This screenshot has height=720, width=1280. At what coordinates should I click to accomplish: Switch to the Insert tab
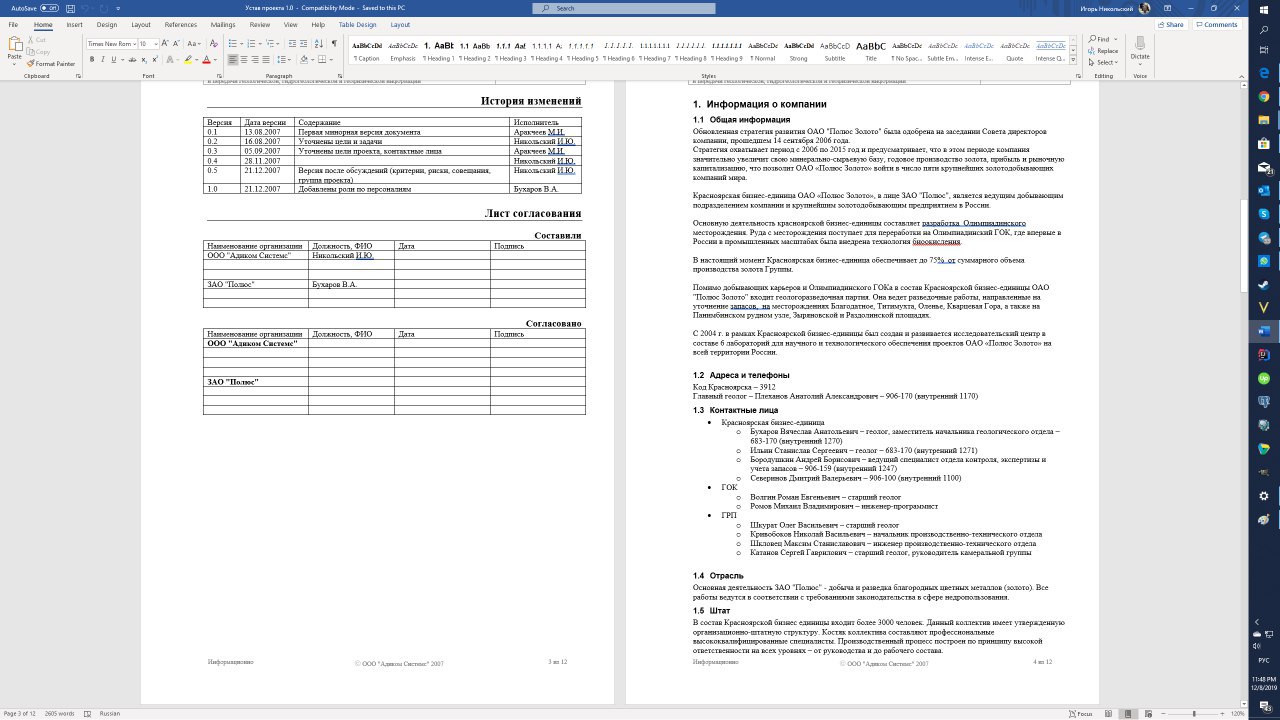tap(74, 24)
